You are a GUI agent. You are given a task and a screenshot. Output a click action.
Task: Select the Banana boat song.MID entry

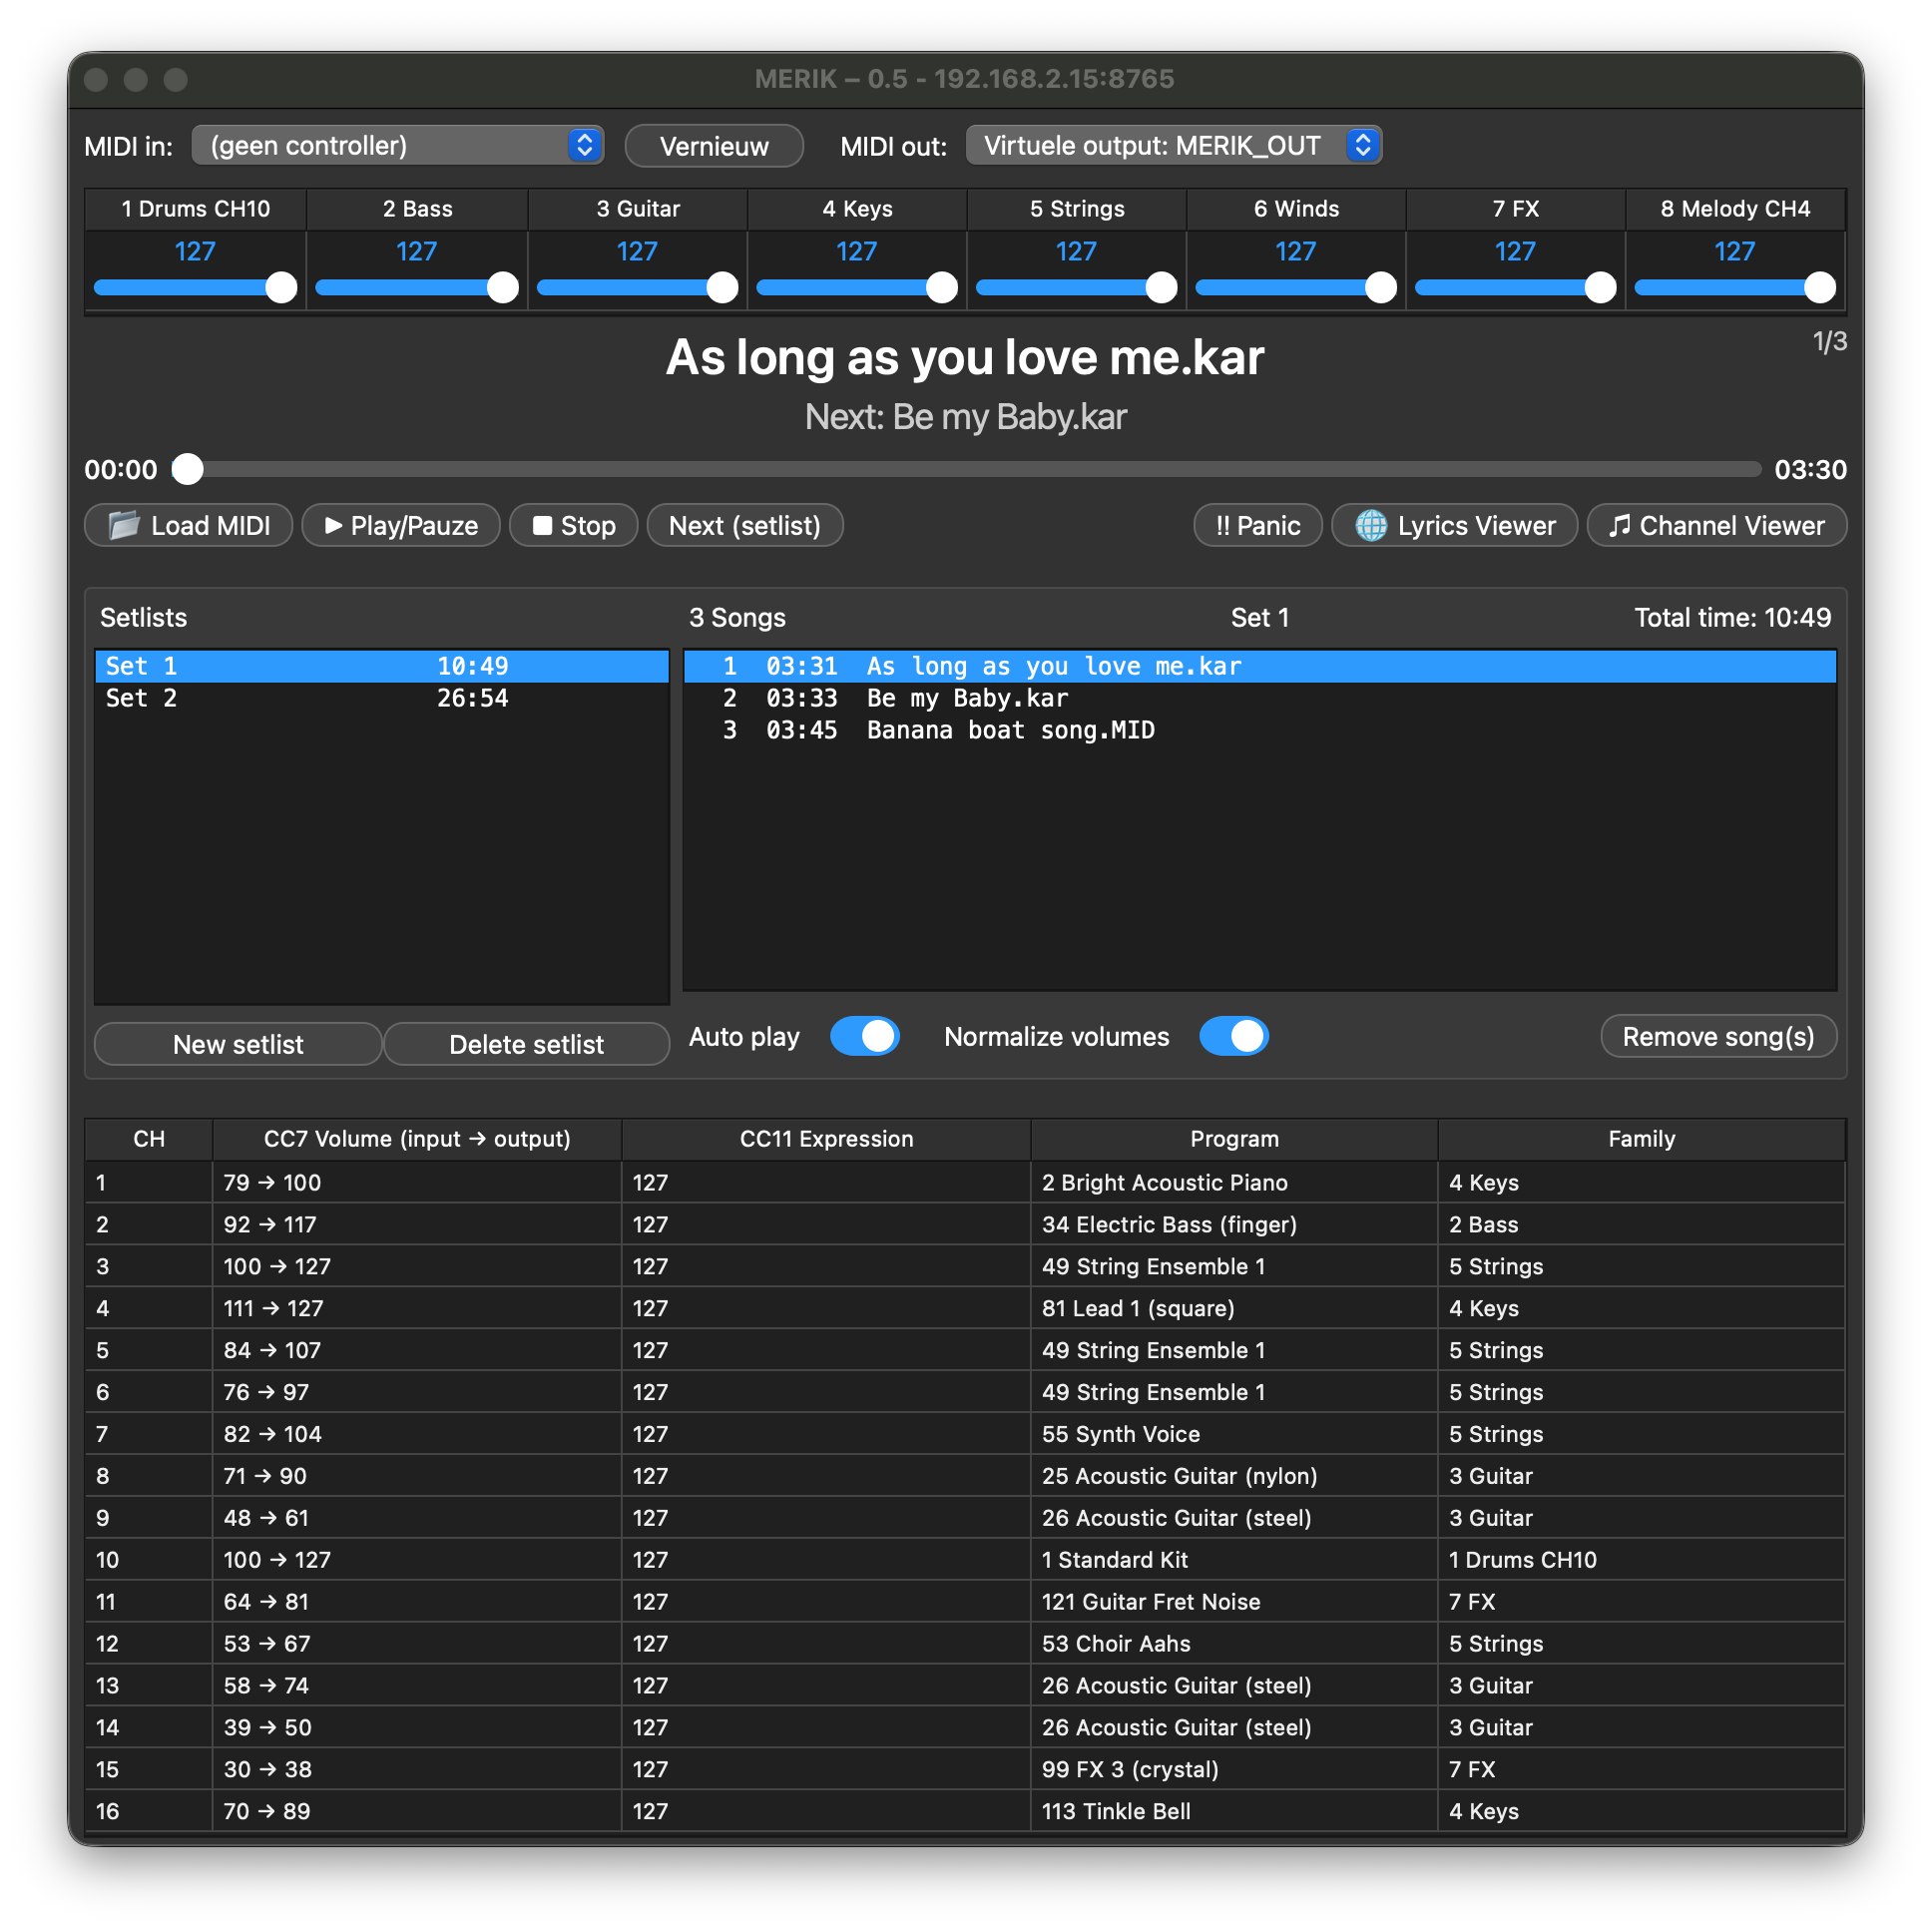point(1010,730)
